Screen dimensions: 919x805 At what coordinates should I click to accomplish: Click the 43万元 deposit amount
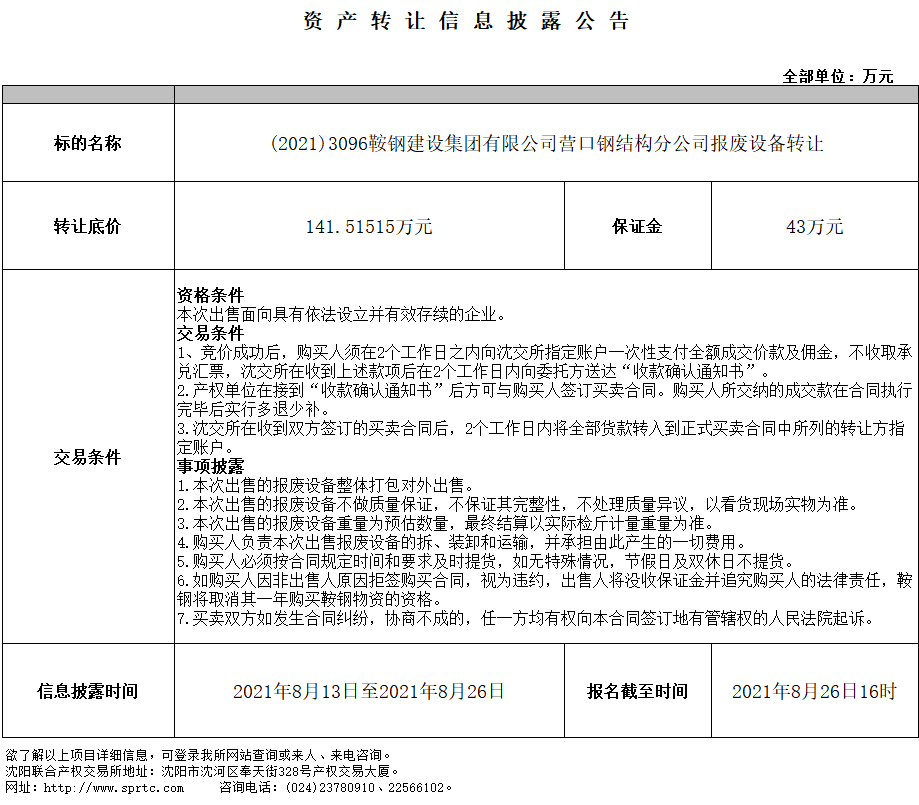(814, 226)
